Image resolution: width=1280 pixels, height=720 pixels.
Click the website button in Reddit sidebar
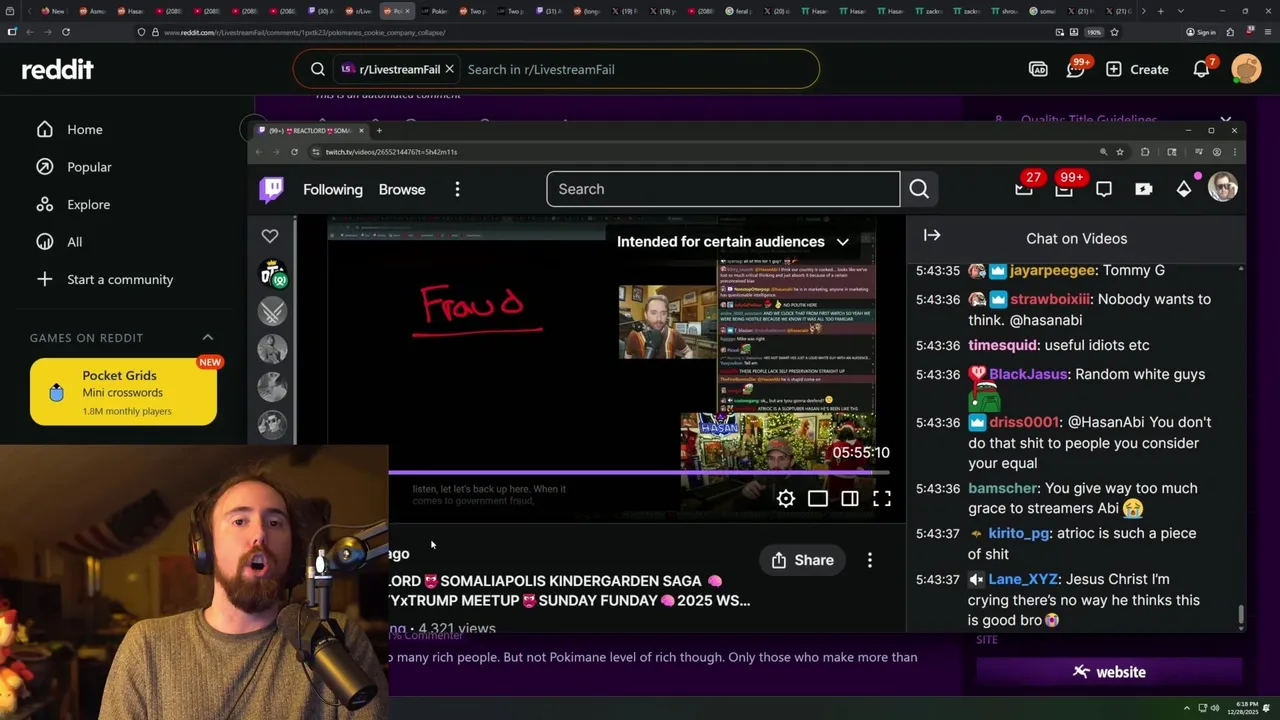1109,672
